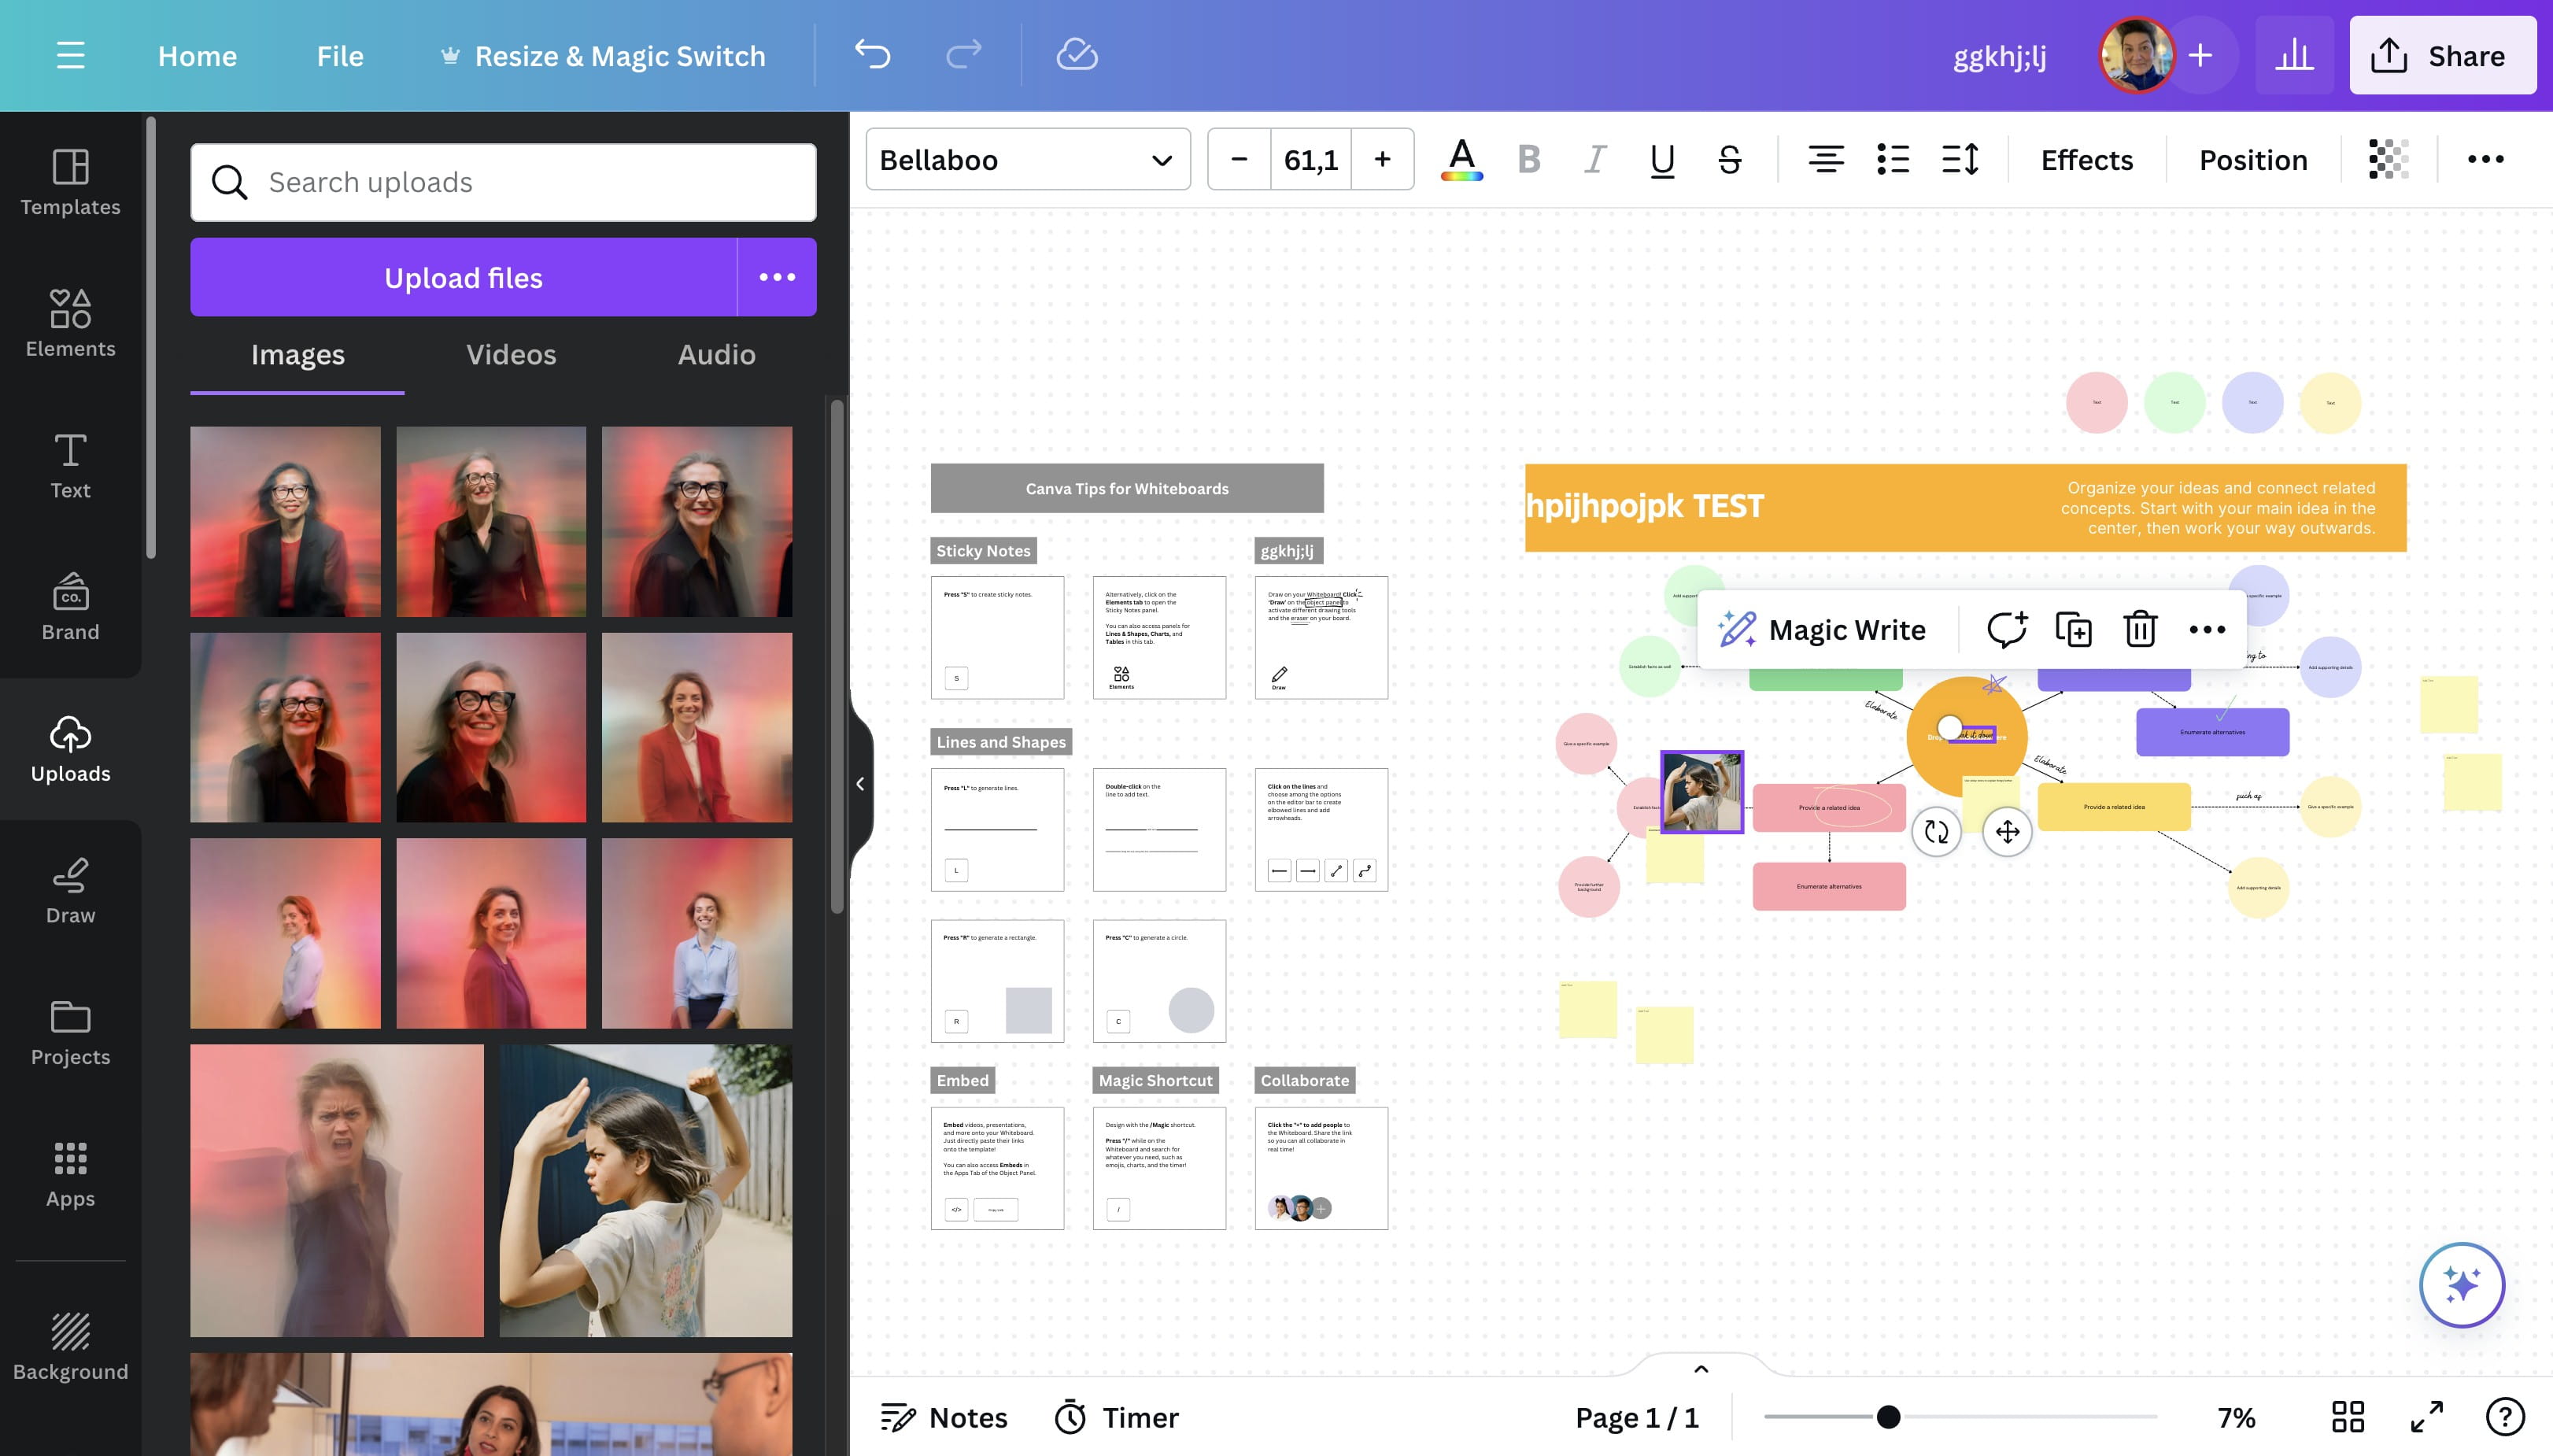Add a comment via speech bubble icon
Viewport: 2553px width, 1456px height.
[x=2006, y=629]
